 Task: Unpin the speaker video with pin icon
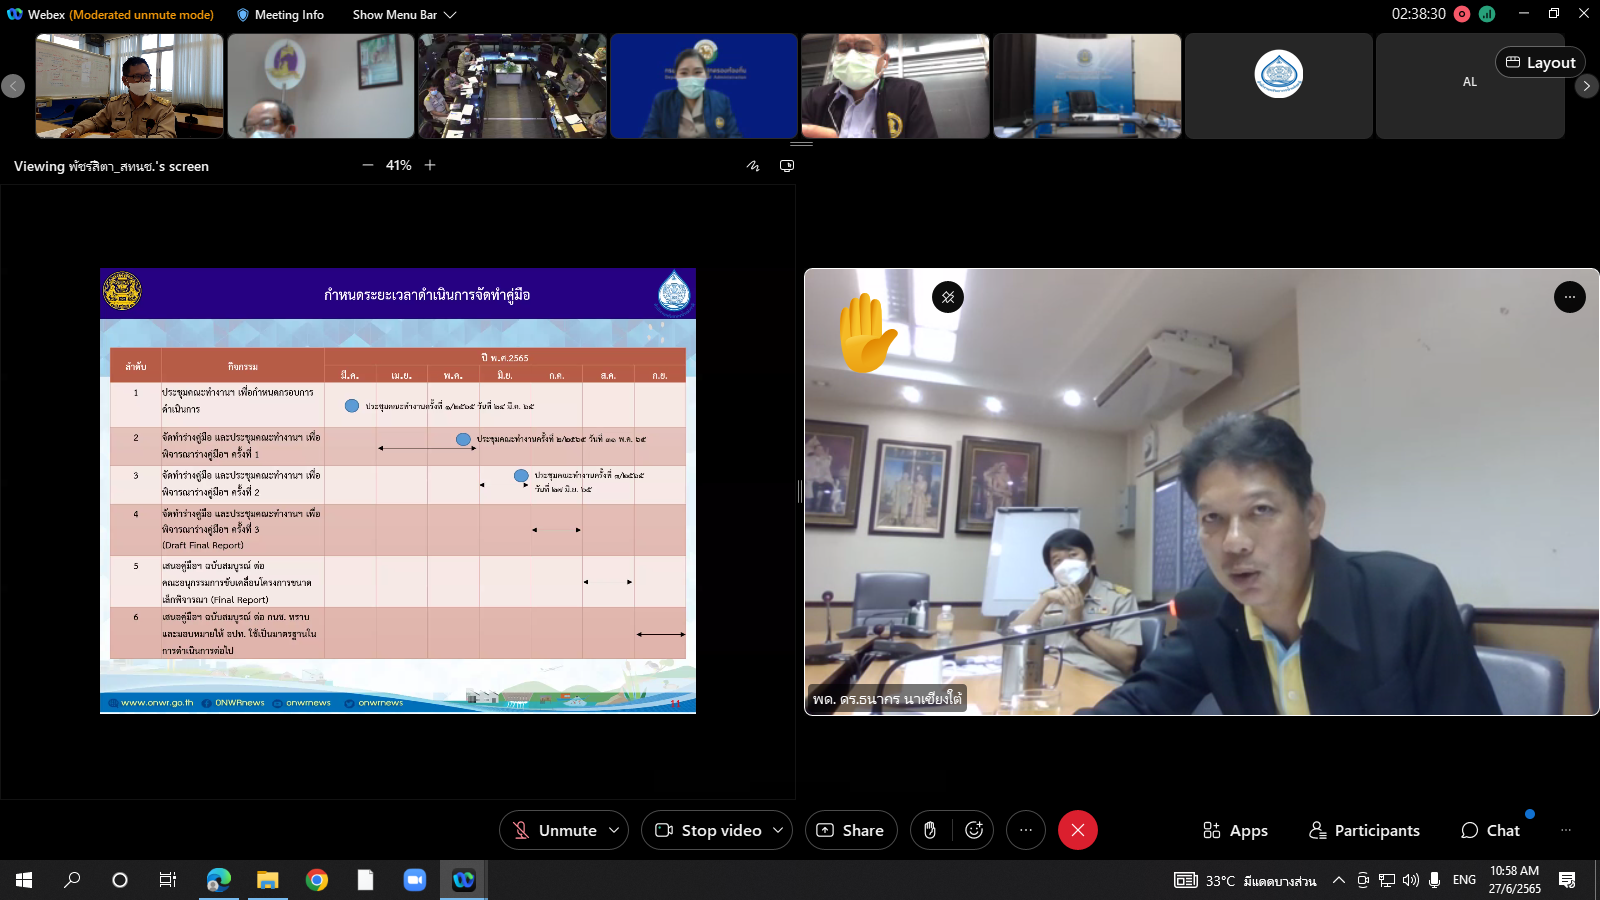tap(948, 297)
